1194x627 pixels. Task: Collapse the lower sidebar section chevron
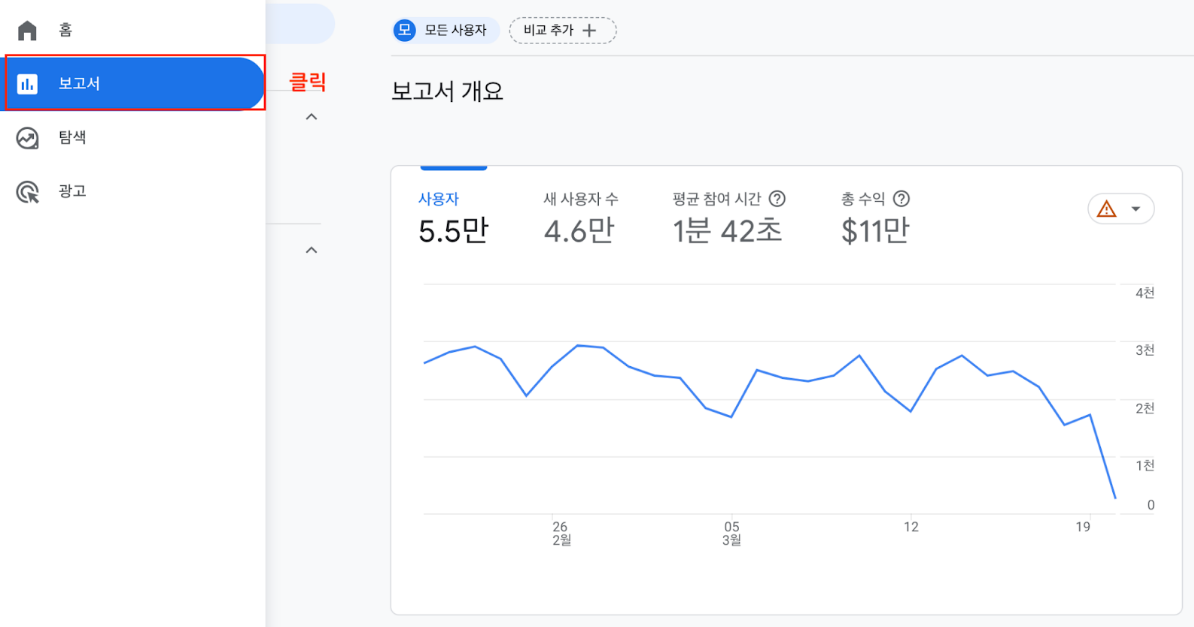[x=311, y=250]
